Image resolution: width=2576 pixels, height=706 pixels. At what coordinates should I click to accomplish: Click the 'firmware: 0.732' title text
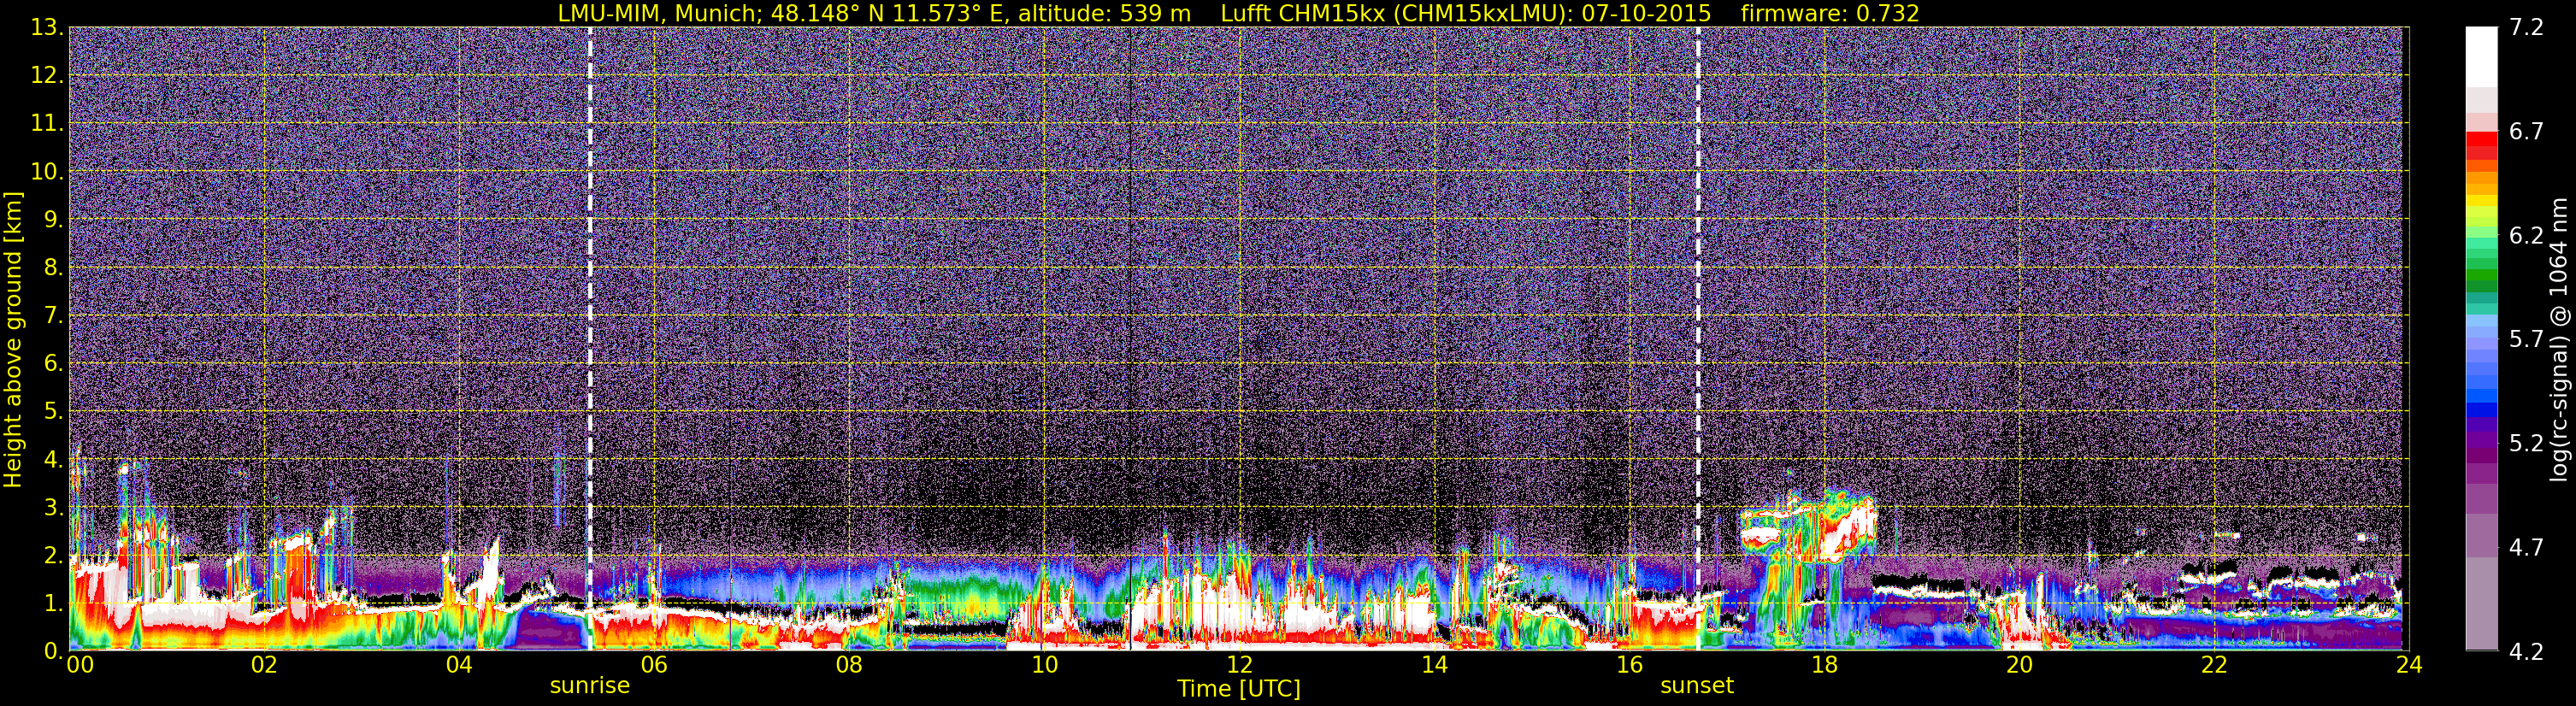pos(1830,13)
